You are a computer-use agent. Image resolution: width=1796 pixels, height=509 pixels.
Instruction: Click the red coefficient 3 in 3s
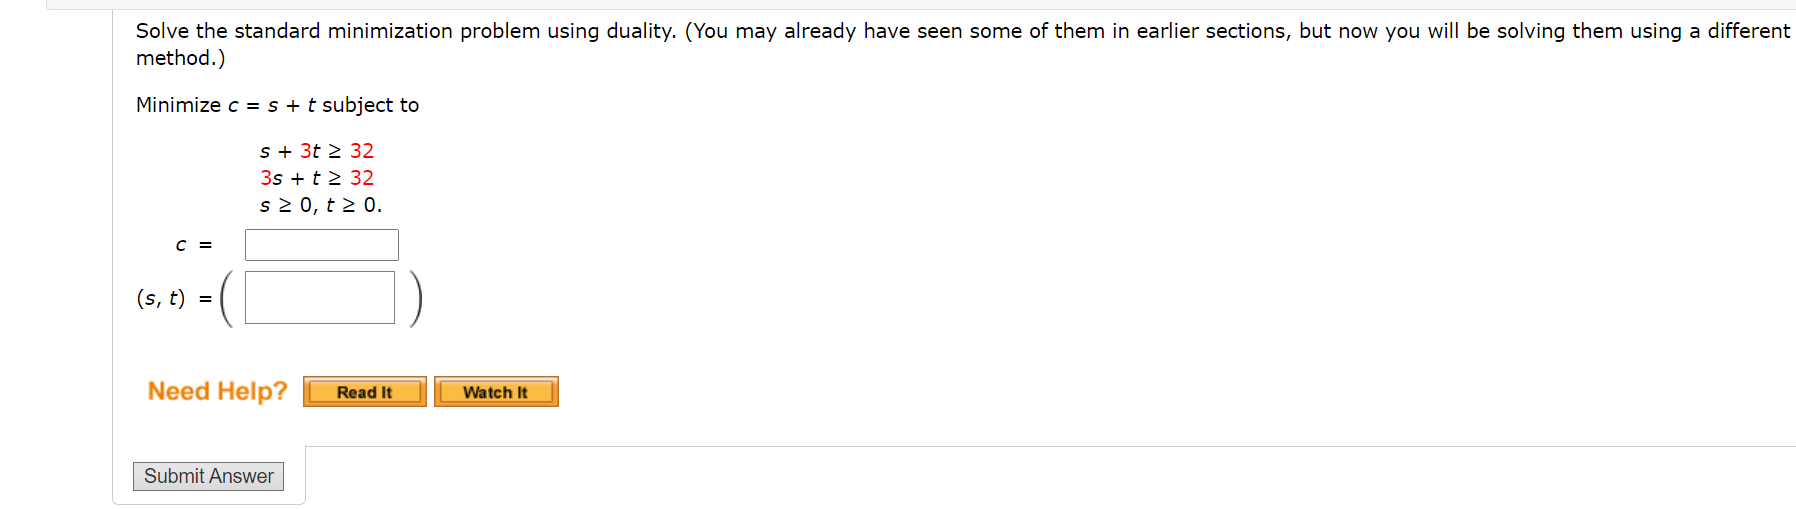[x=266, y=178]
